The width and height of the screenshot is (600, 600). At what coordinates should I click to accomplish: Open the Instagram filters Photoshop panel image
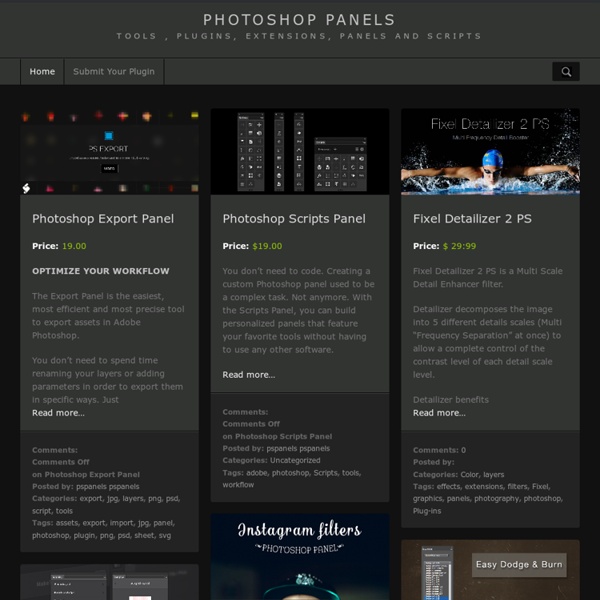pos(300,557)
